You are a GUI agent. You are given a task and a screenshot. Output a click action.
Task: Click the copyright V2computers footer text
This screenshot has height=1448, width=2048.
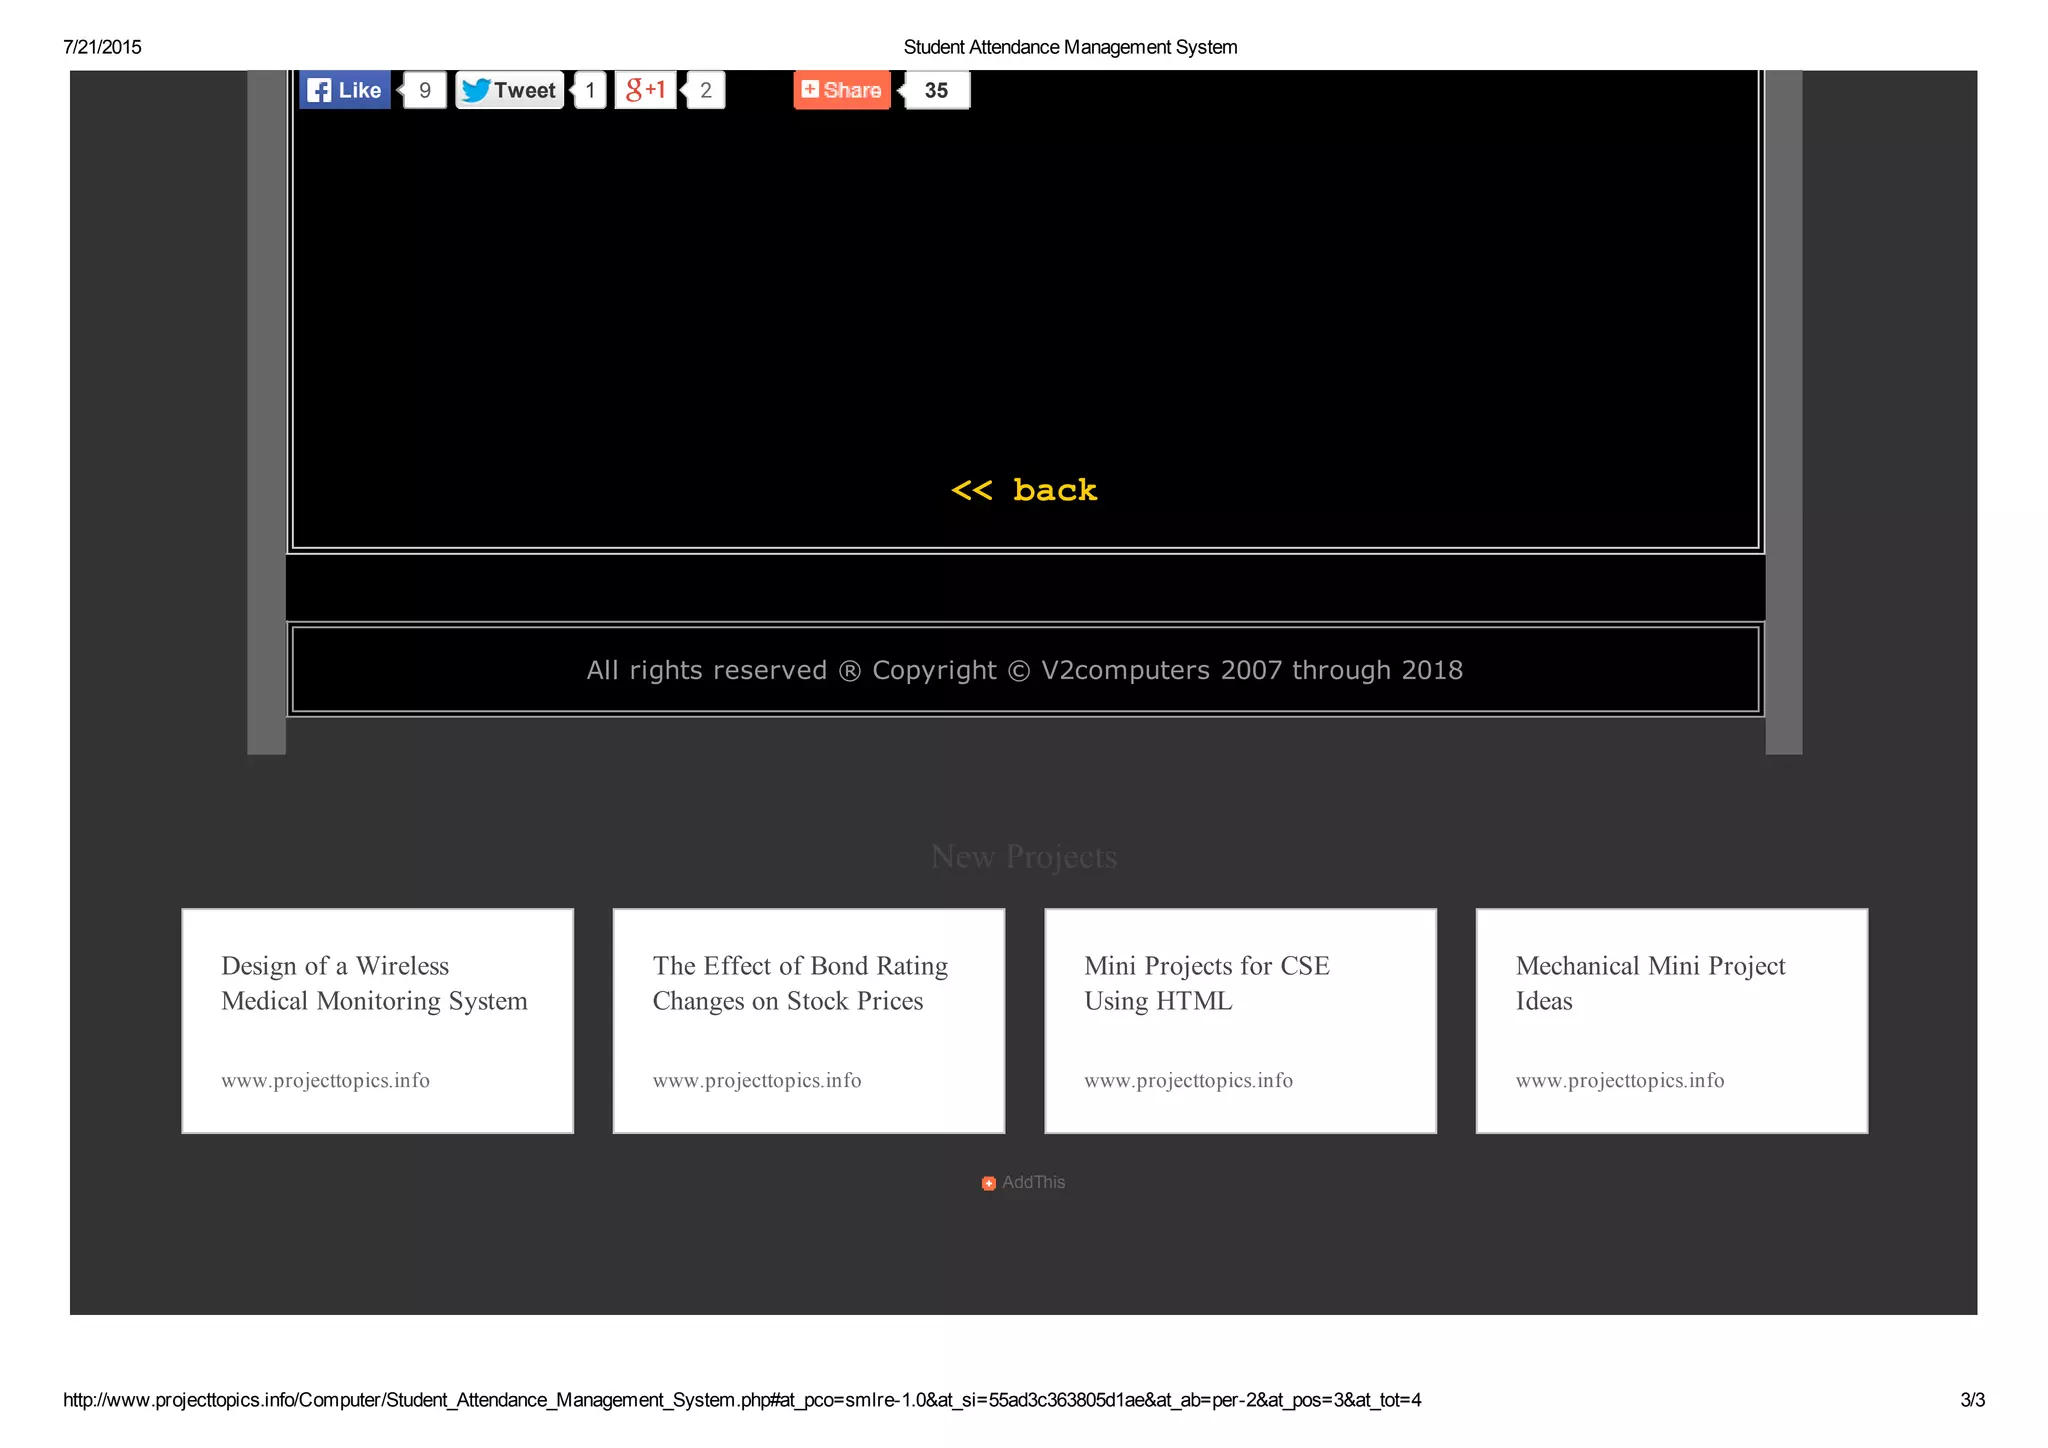(1025, 670)
